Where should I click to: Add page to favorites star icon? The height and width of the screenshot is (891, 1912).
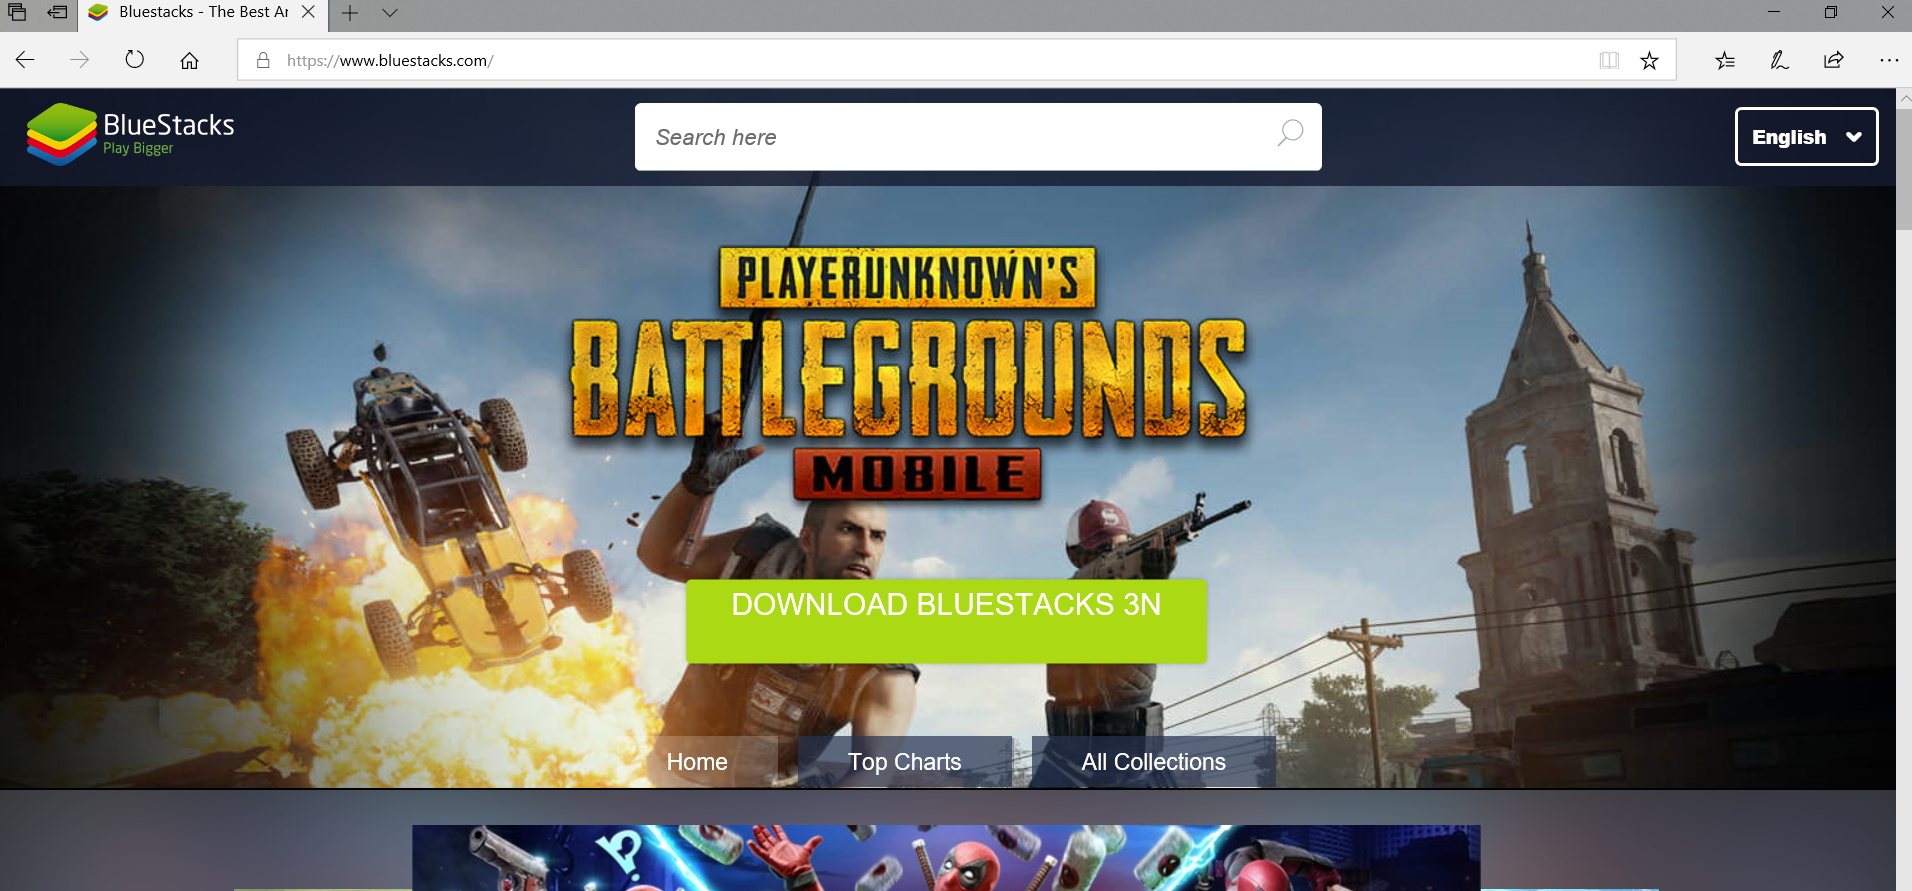[1649, 60]
